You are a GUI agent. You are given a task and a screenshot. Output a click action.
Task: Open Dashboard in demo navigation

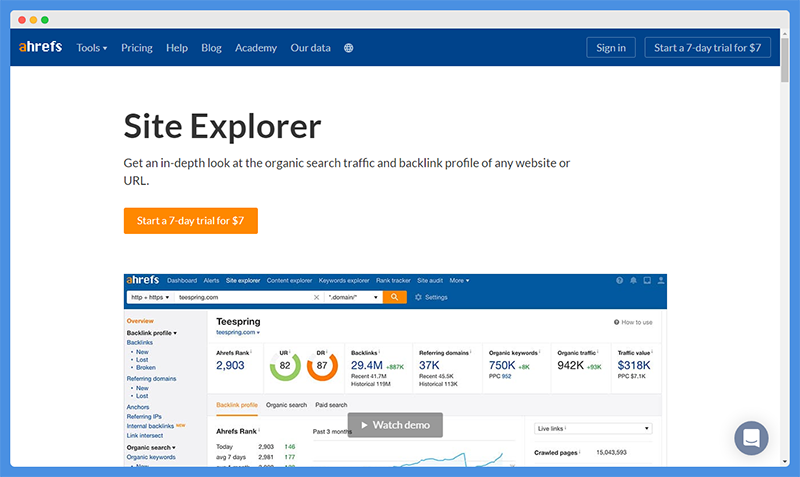tap(182, 281)
